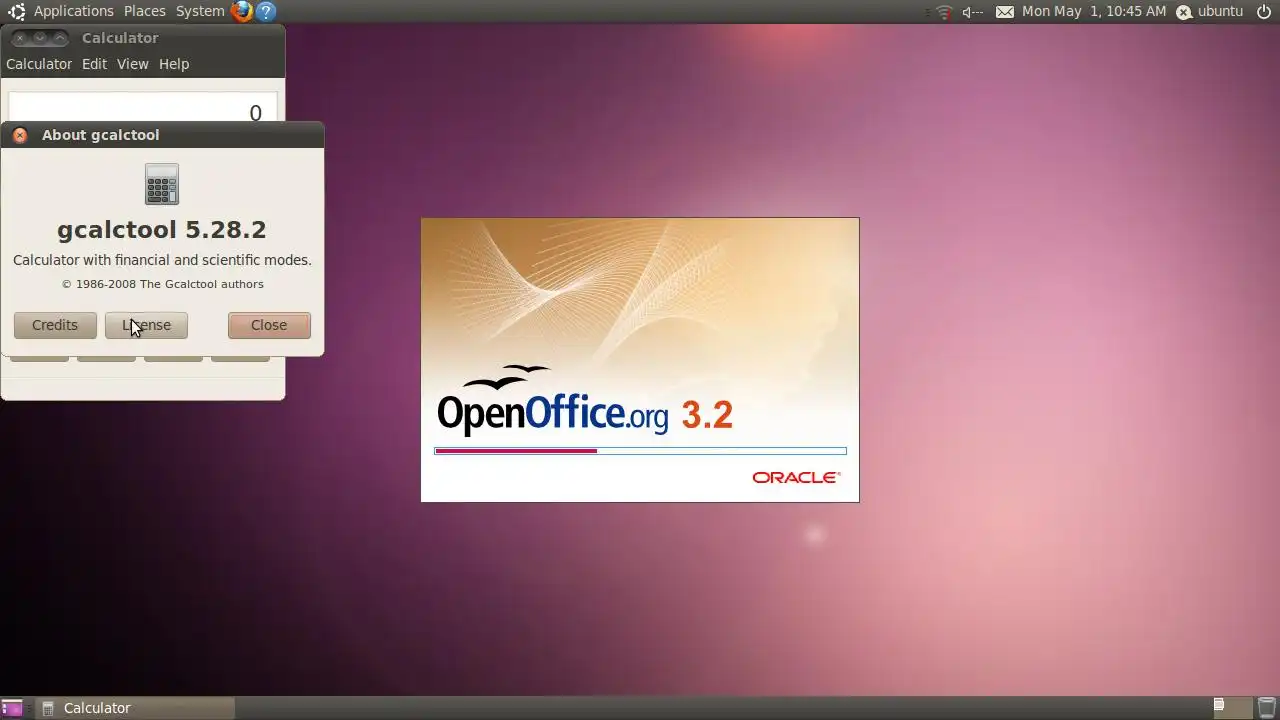Click the License button
Viewport: 1280px width, 720px height.
[x=146, y=325]
